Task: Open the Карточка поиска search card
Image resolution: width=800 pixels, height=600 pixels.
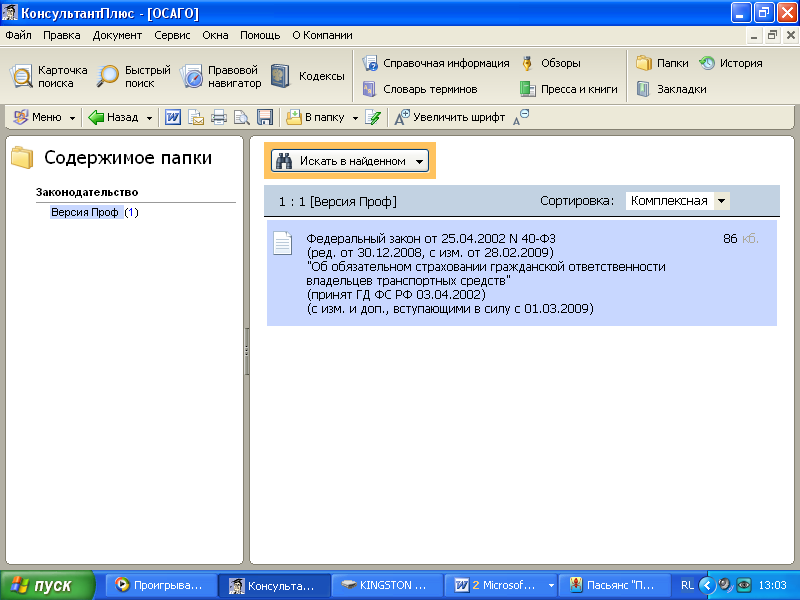Action: [x=49, y=77]
